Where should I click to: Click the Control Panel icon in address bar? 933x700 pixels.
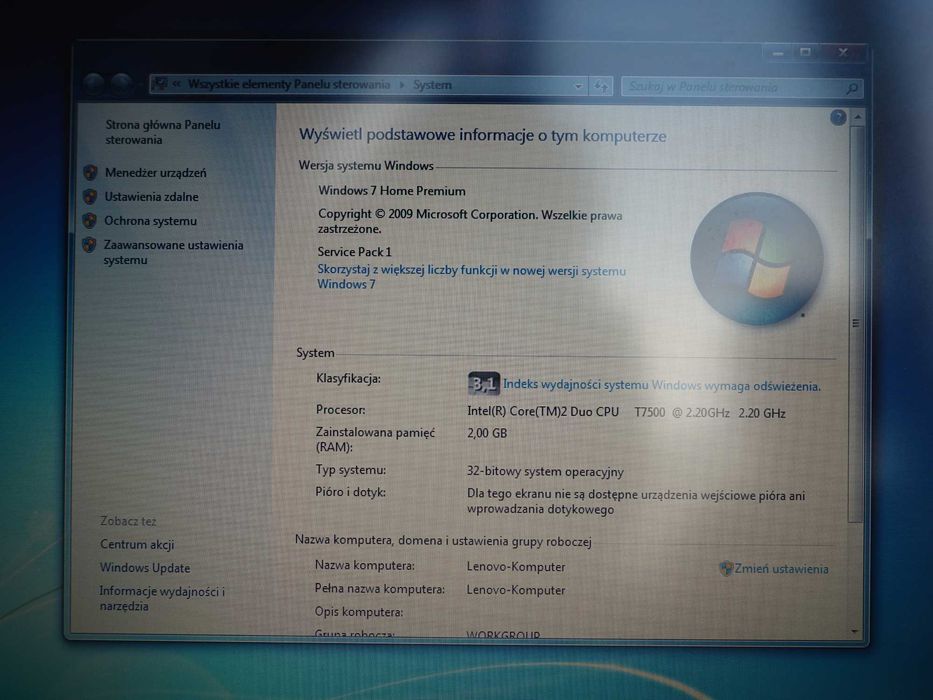point(159,84)
